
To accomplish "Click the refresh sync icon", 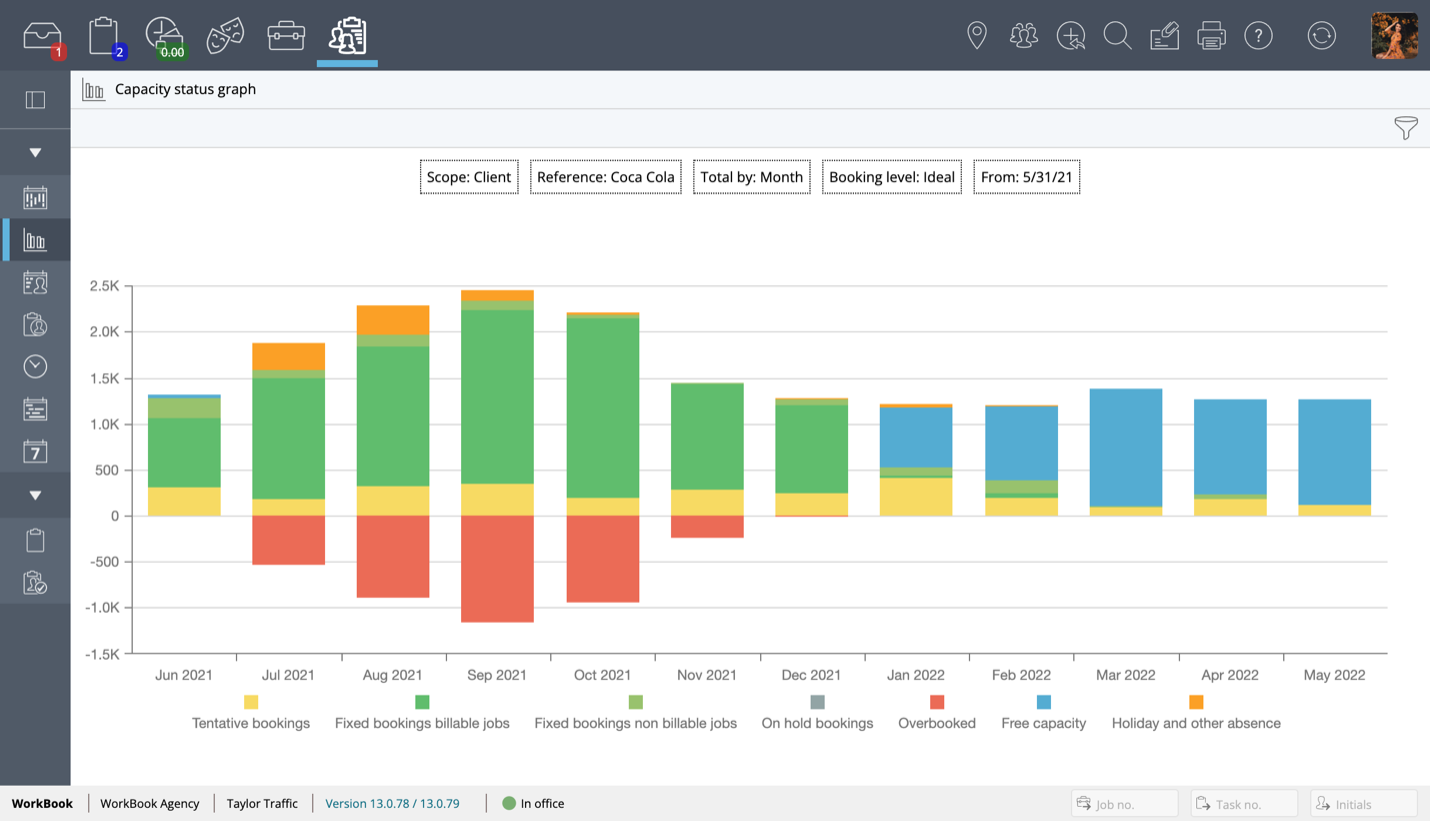I will pyautogui.click(x=1321, y=37).
